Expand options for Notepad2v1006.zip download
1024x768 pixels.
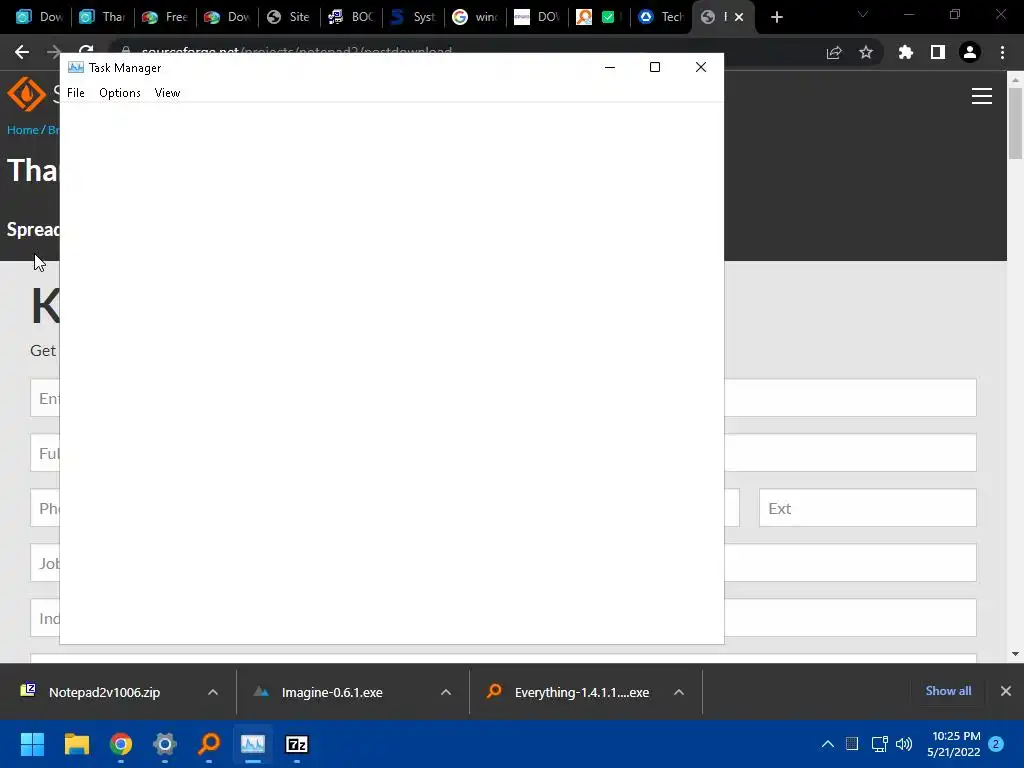coord(213,692)
